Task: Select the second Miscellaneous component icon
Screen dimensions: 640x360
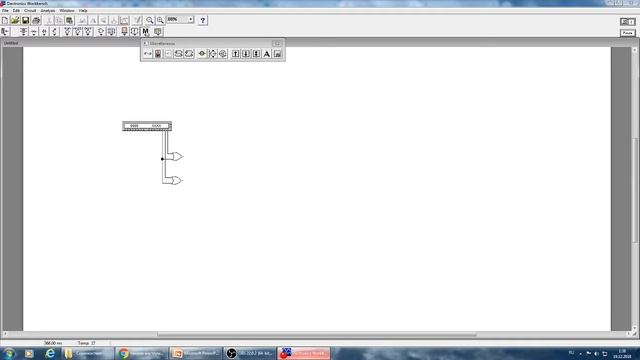Action: (158, 54)
